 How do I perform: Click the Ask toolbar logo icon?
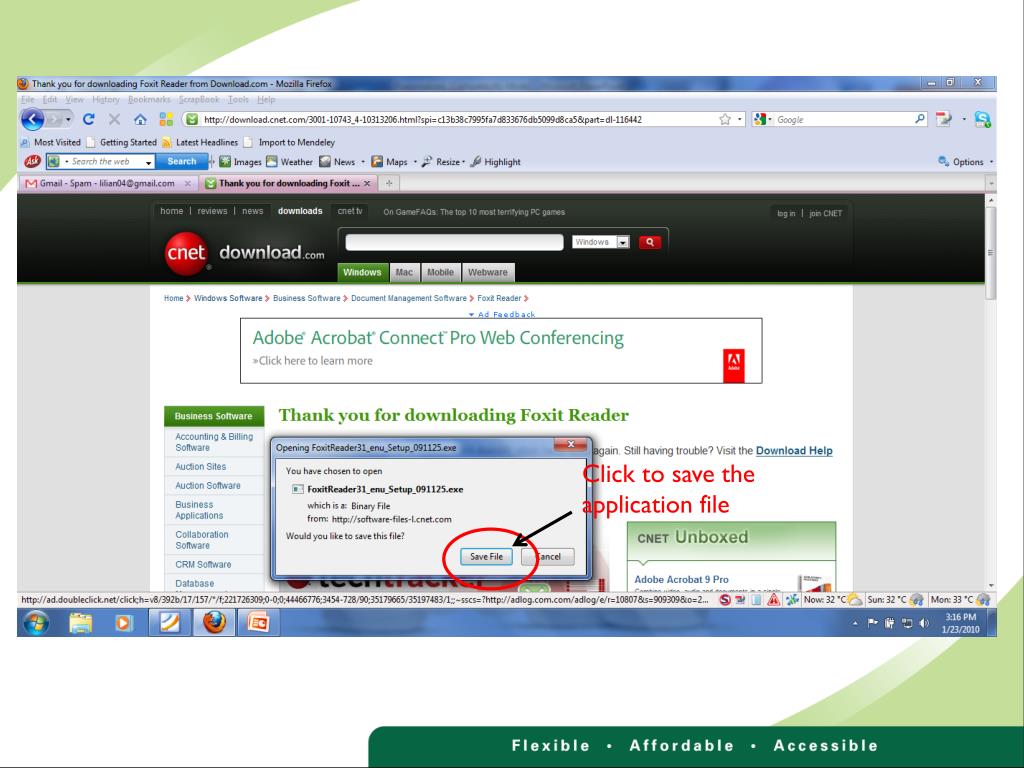pos(32,161)
